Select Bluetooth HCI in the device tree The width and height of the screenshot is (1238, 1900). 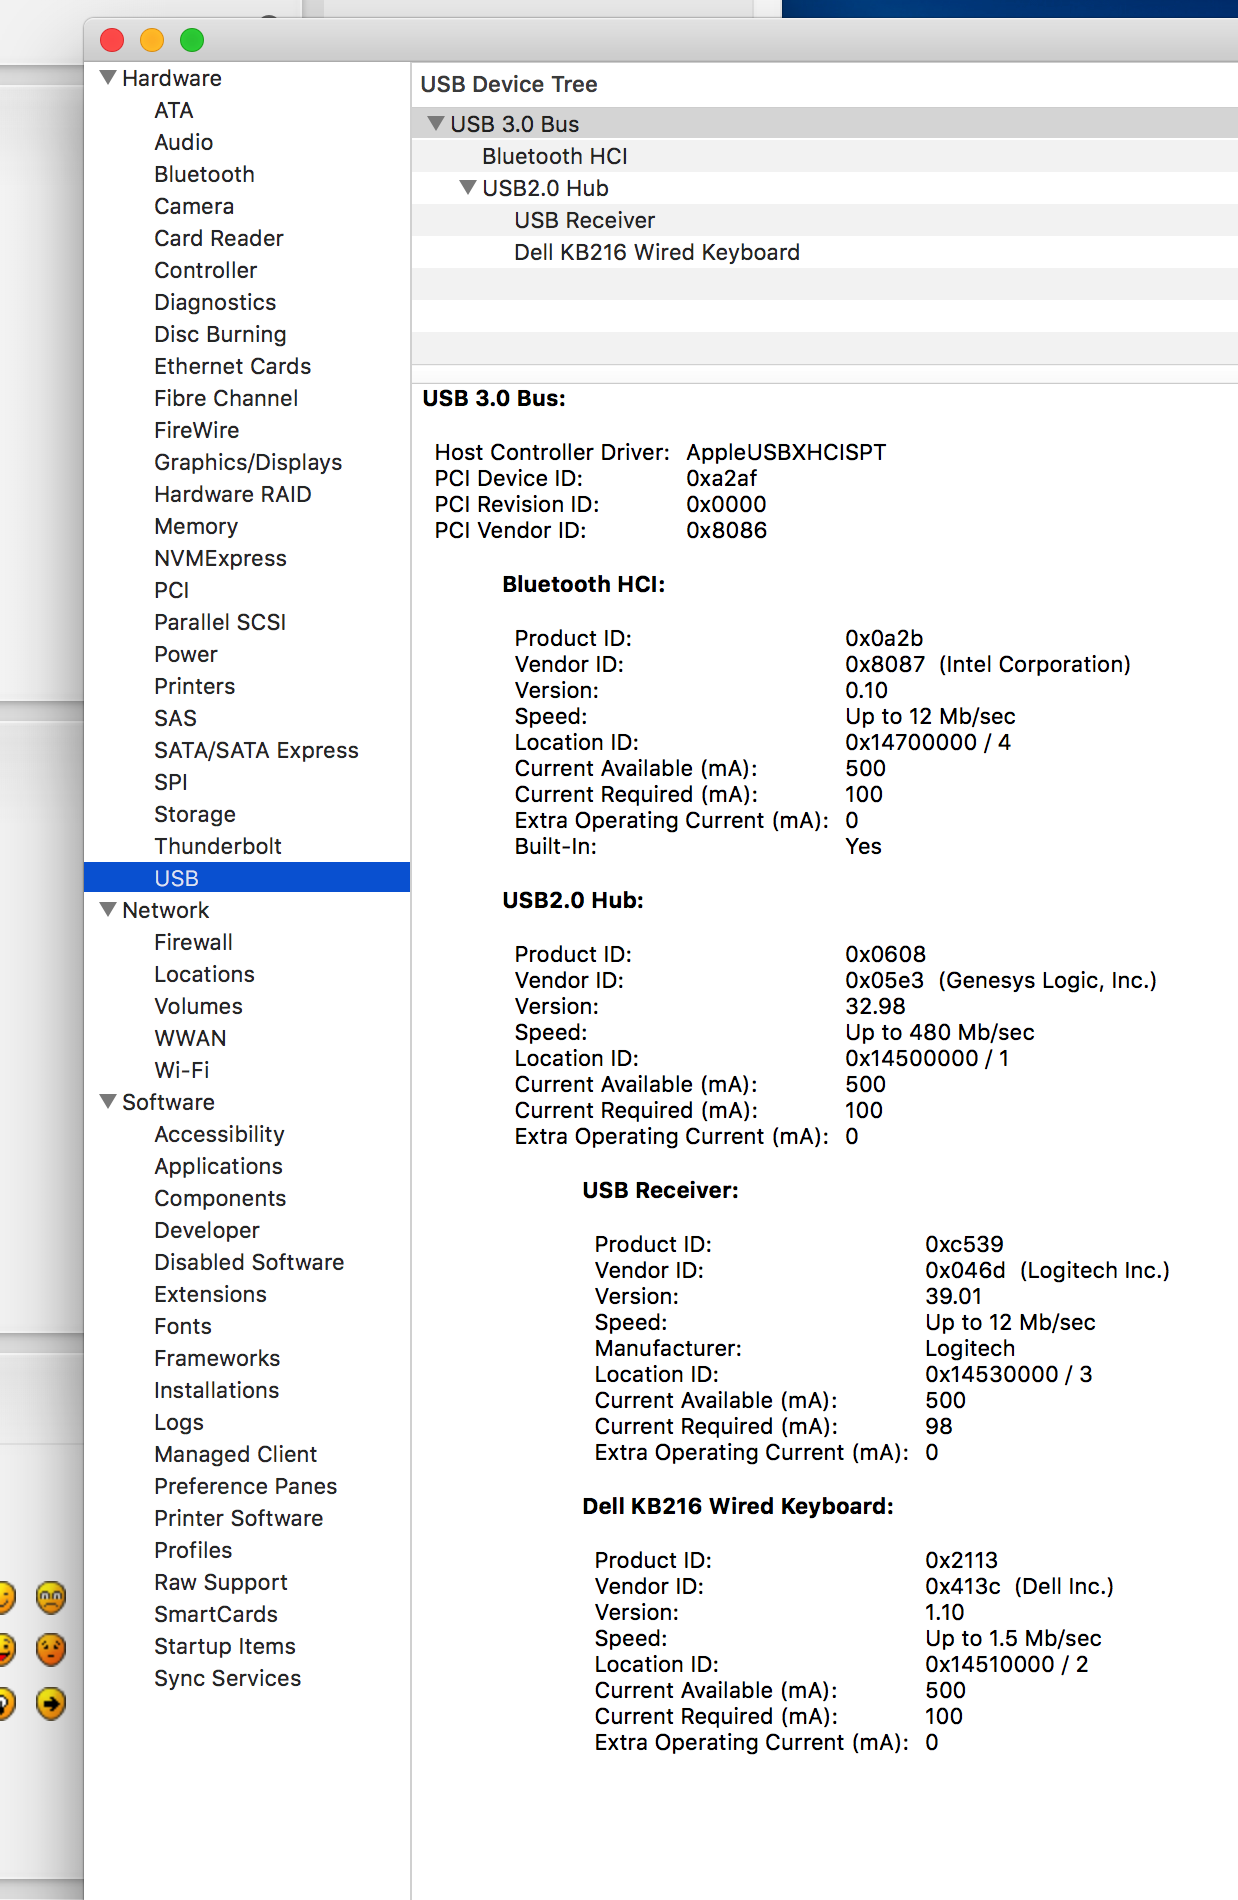554,156
